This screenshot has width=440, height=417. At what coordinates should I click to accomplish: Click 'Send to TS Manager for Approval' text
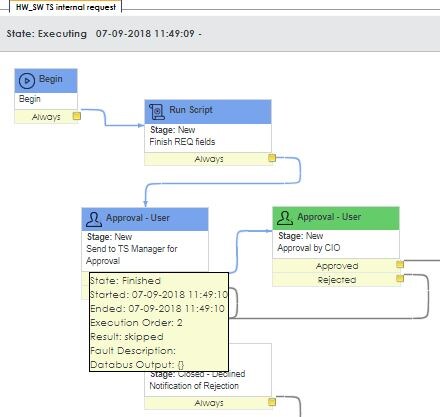click(x=132, y=255)
